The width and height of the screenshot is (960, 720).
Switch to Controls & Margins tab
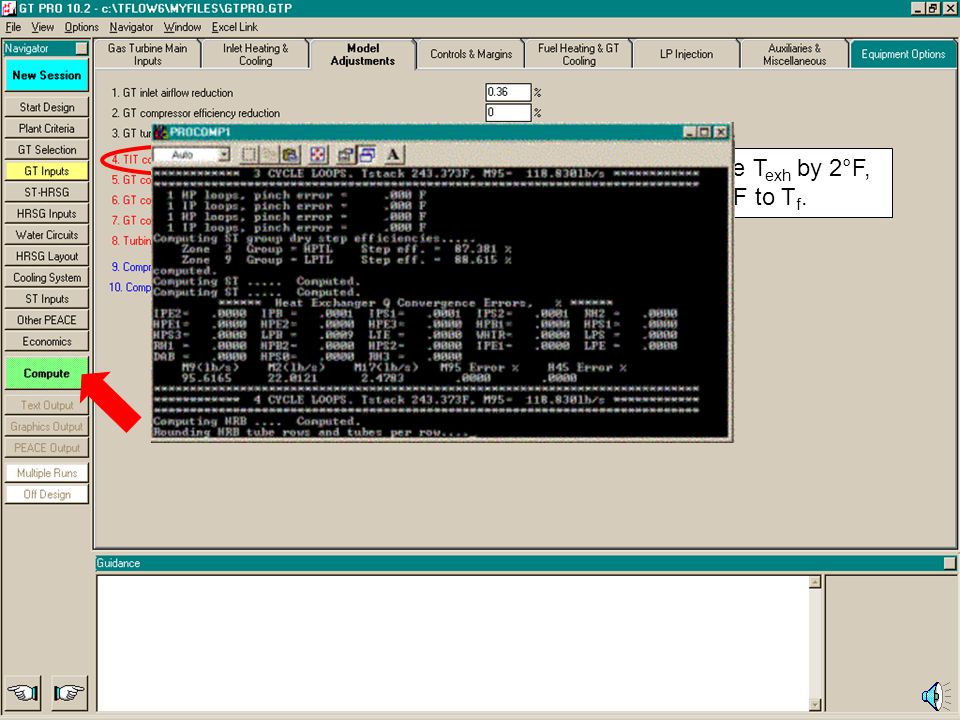[471, 54]
